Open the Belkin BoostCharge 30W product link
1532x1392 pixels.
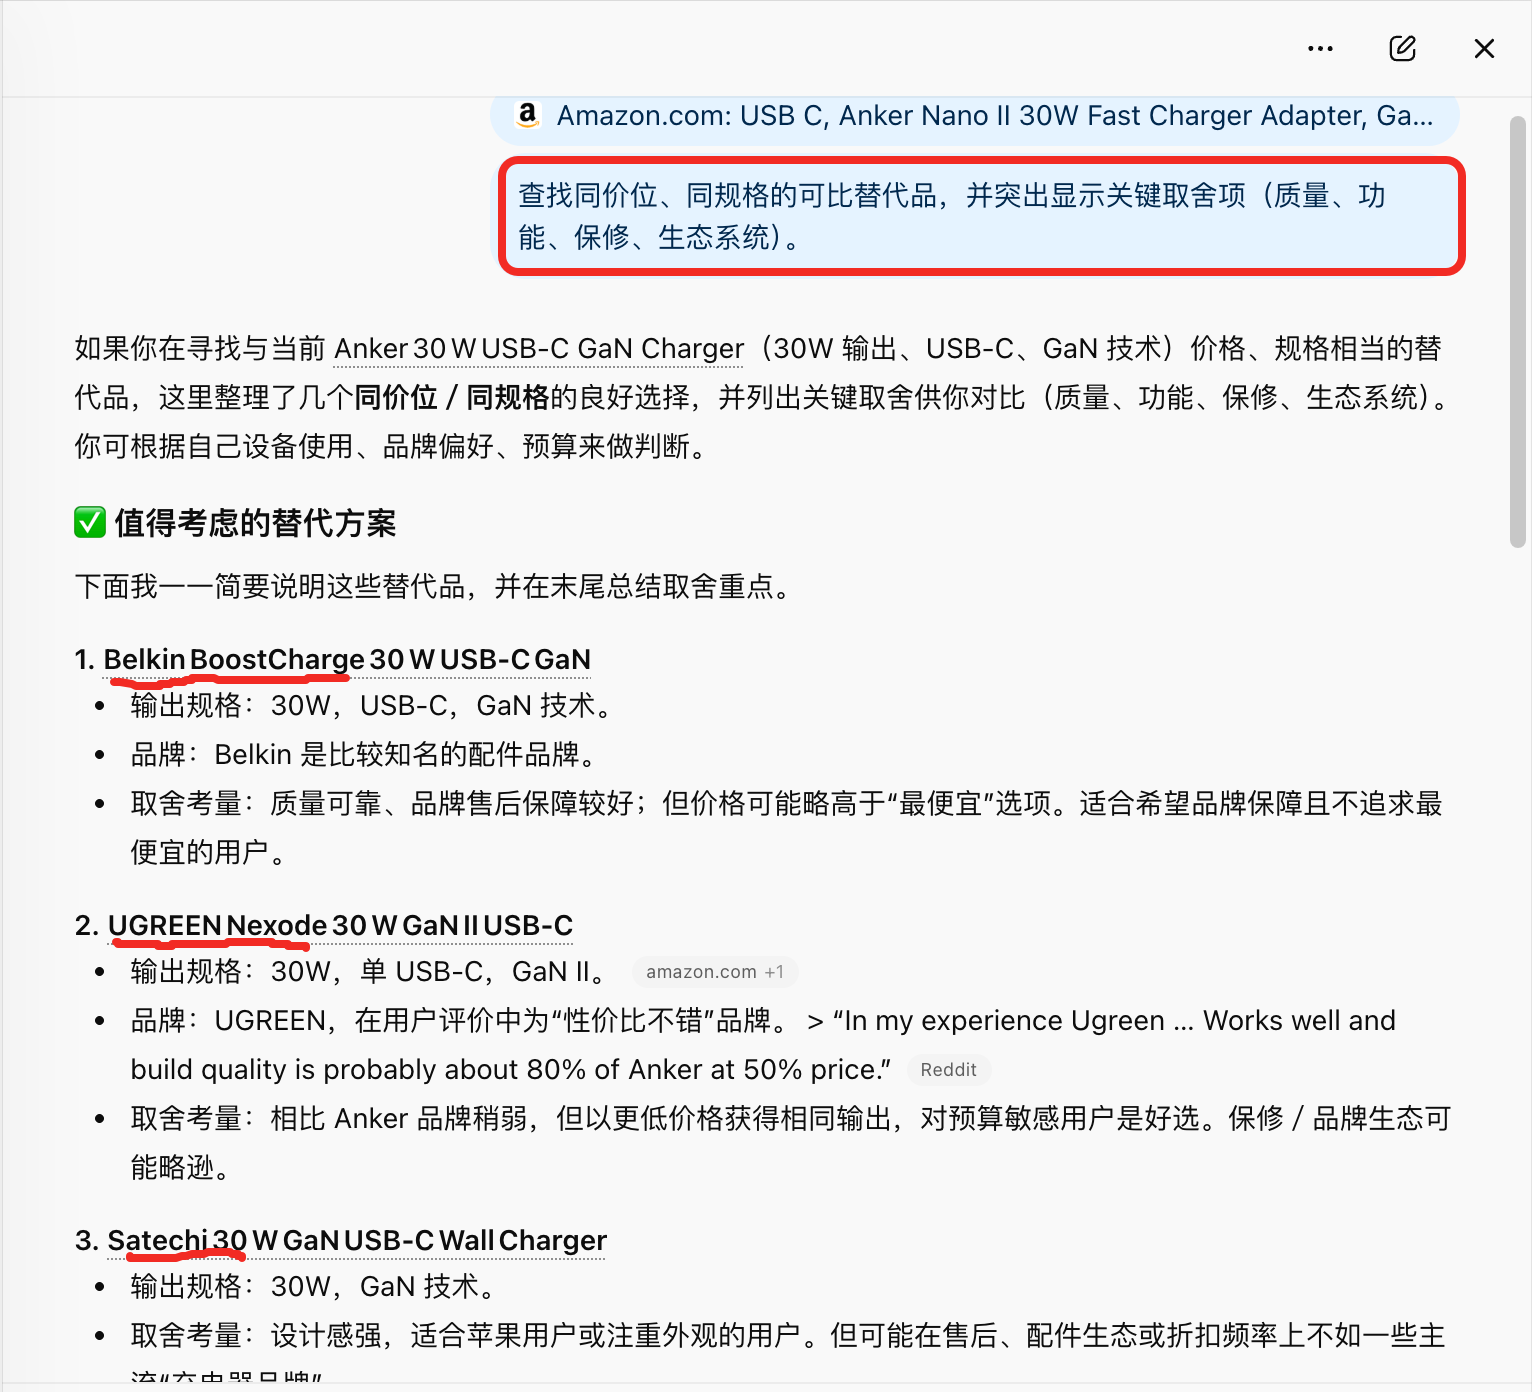tap(347, 660)
